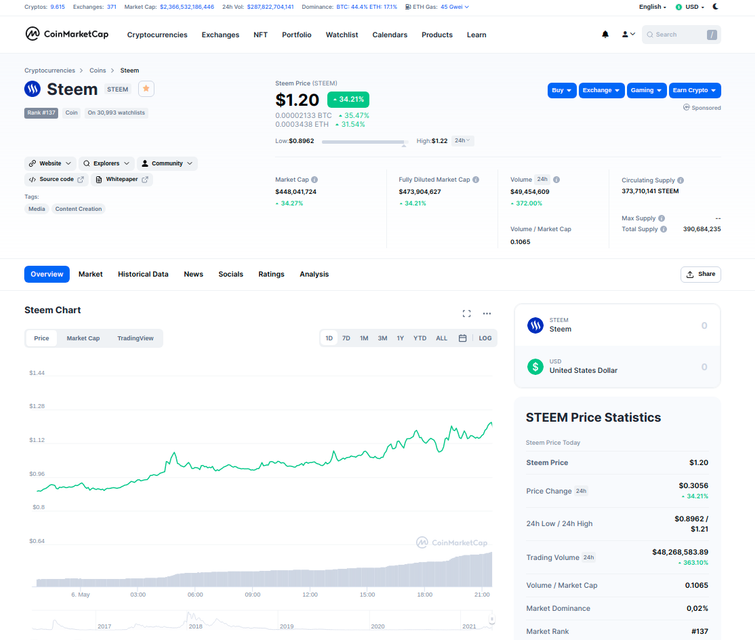
Task: Show Volume info icon
Action: click(557, 180)
